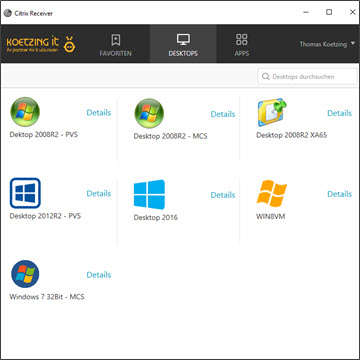360x360 pixels.
Task: Launch Windows 7 32Bit - MCS icon
Action: click(25, 274)
